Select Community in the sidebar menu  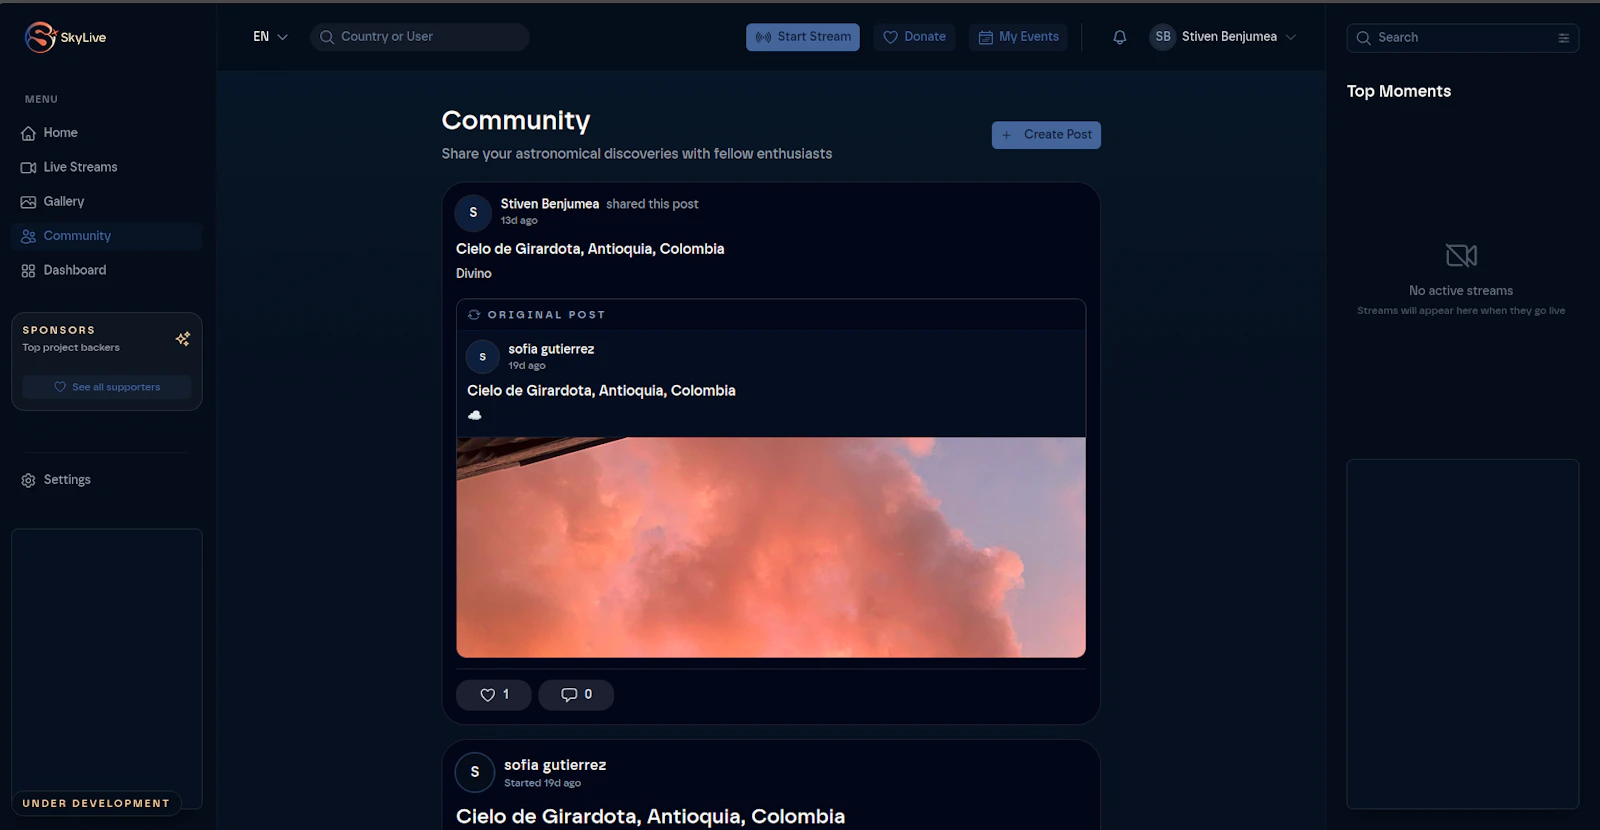(x=107, y=236)
